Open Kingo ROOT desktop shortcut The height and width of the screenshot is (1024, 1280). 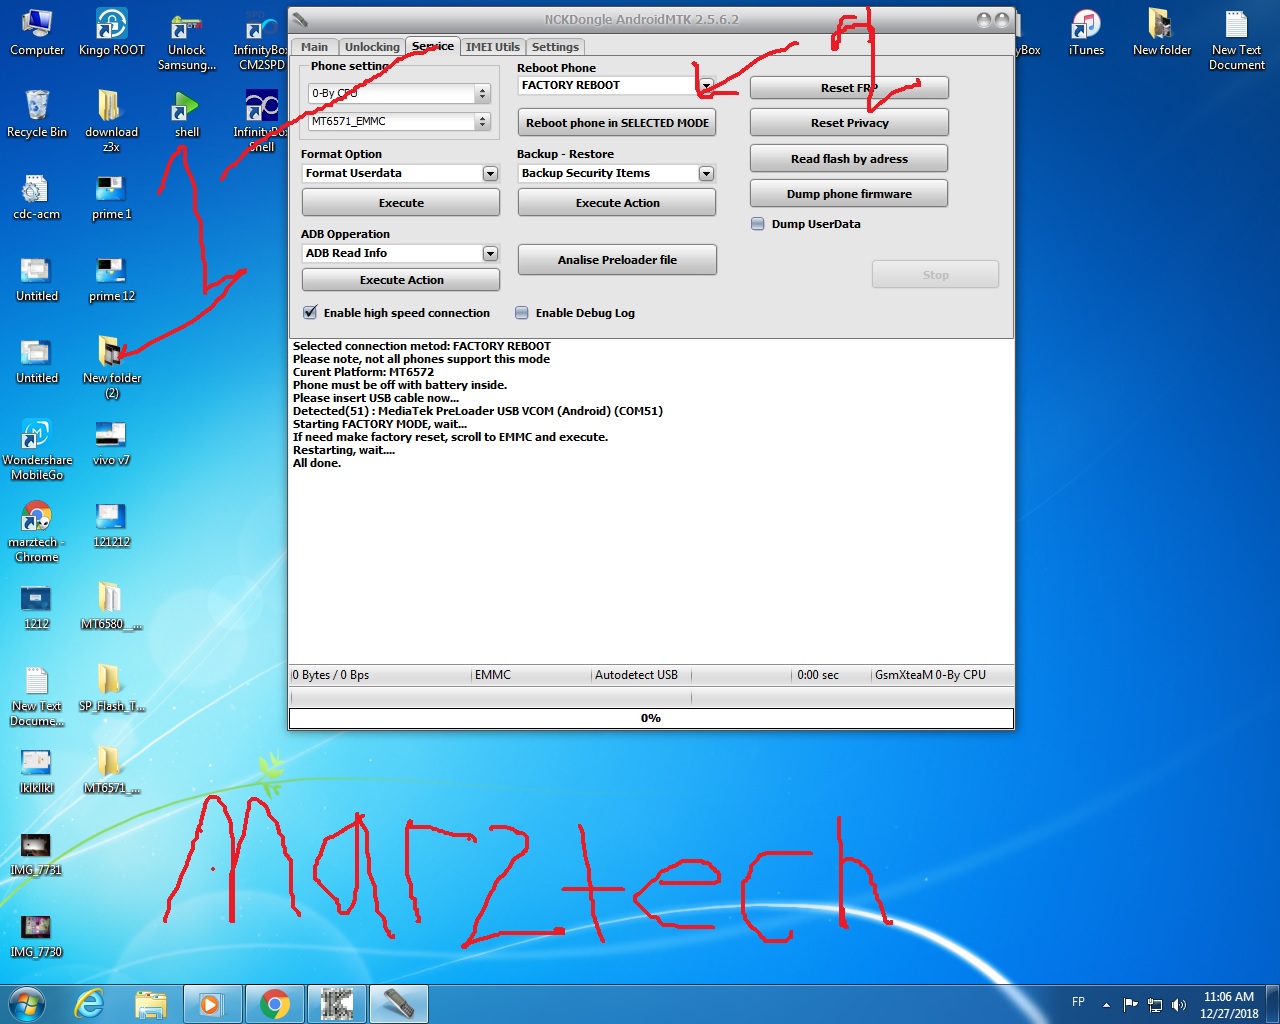point(111,32)
